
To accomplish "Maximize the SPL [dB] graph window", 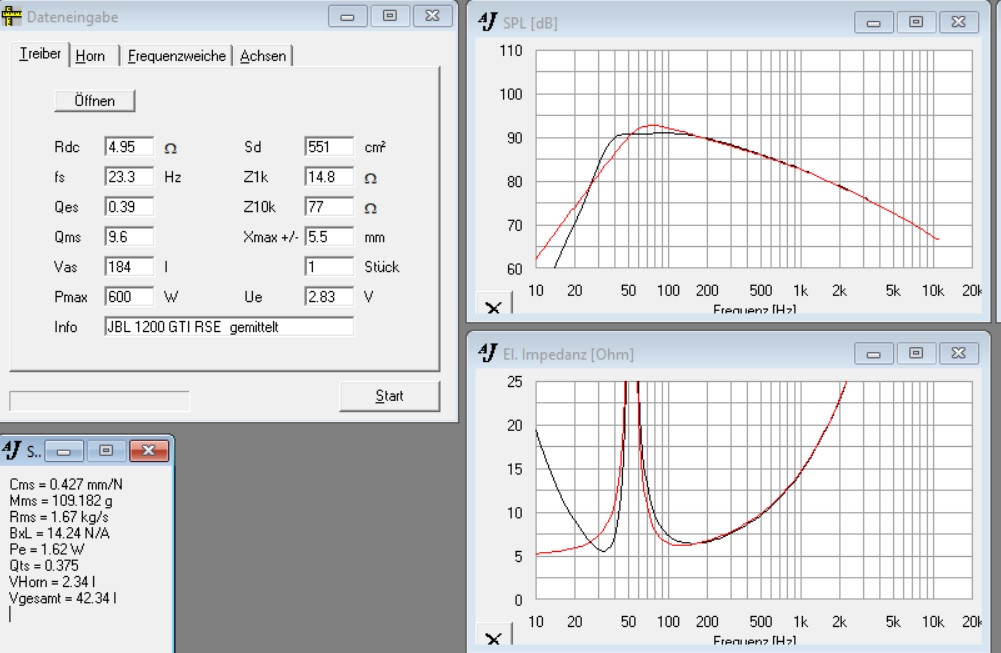I will click(x=915, y=21).
